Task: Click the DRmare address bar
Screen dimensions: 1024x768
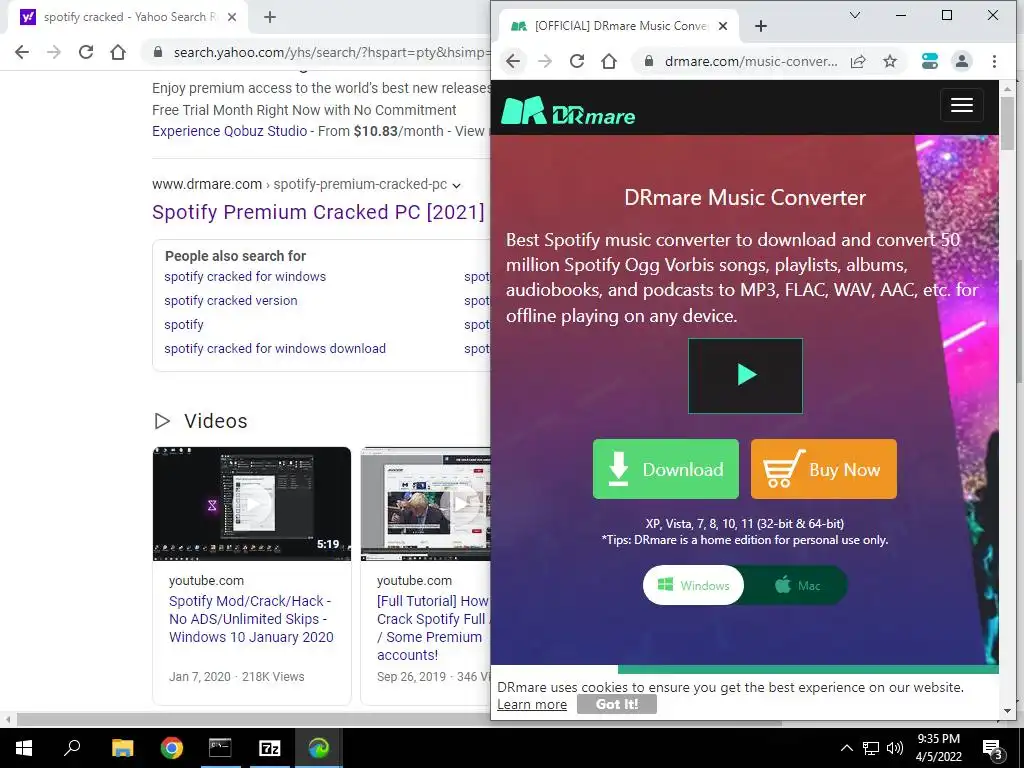Action: pyautogui.click(x=750, y=61)
